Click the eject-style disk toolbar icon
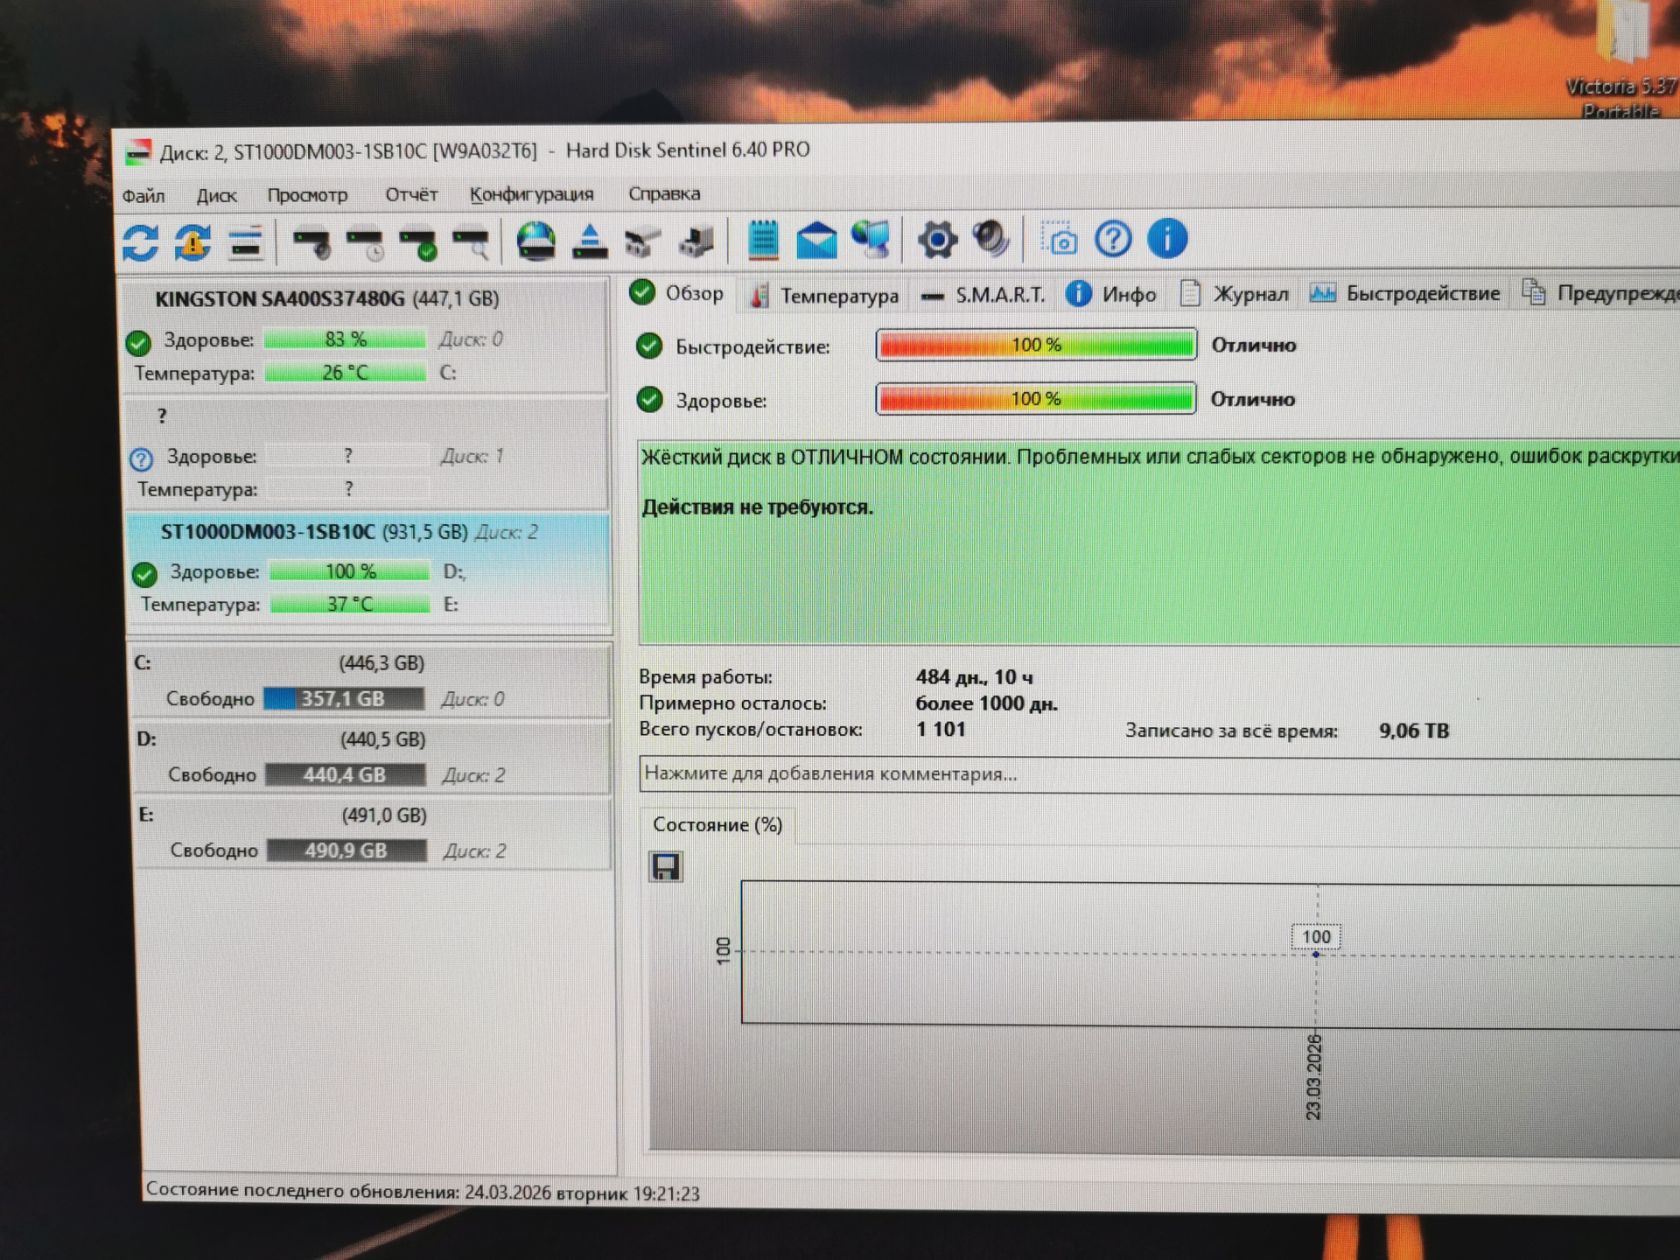This screenshot has width=1680, height=1260. point(590,242)
